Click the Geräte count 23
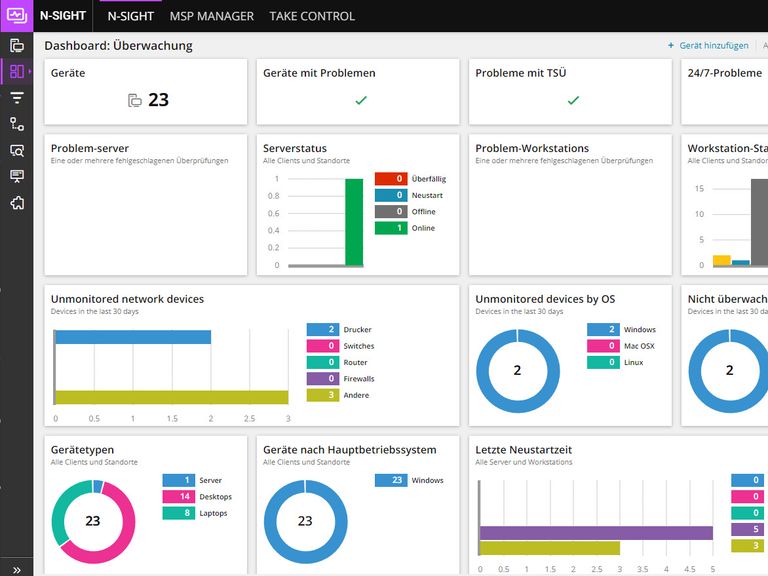 [x=158, y=100]
